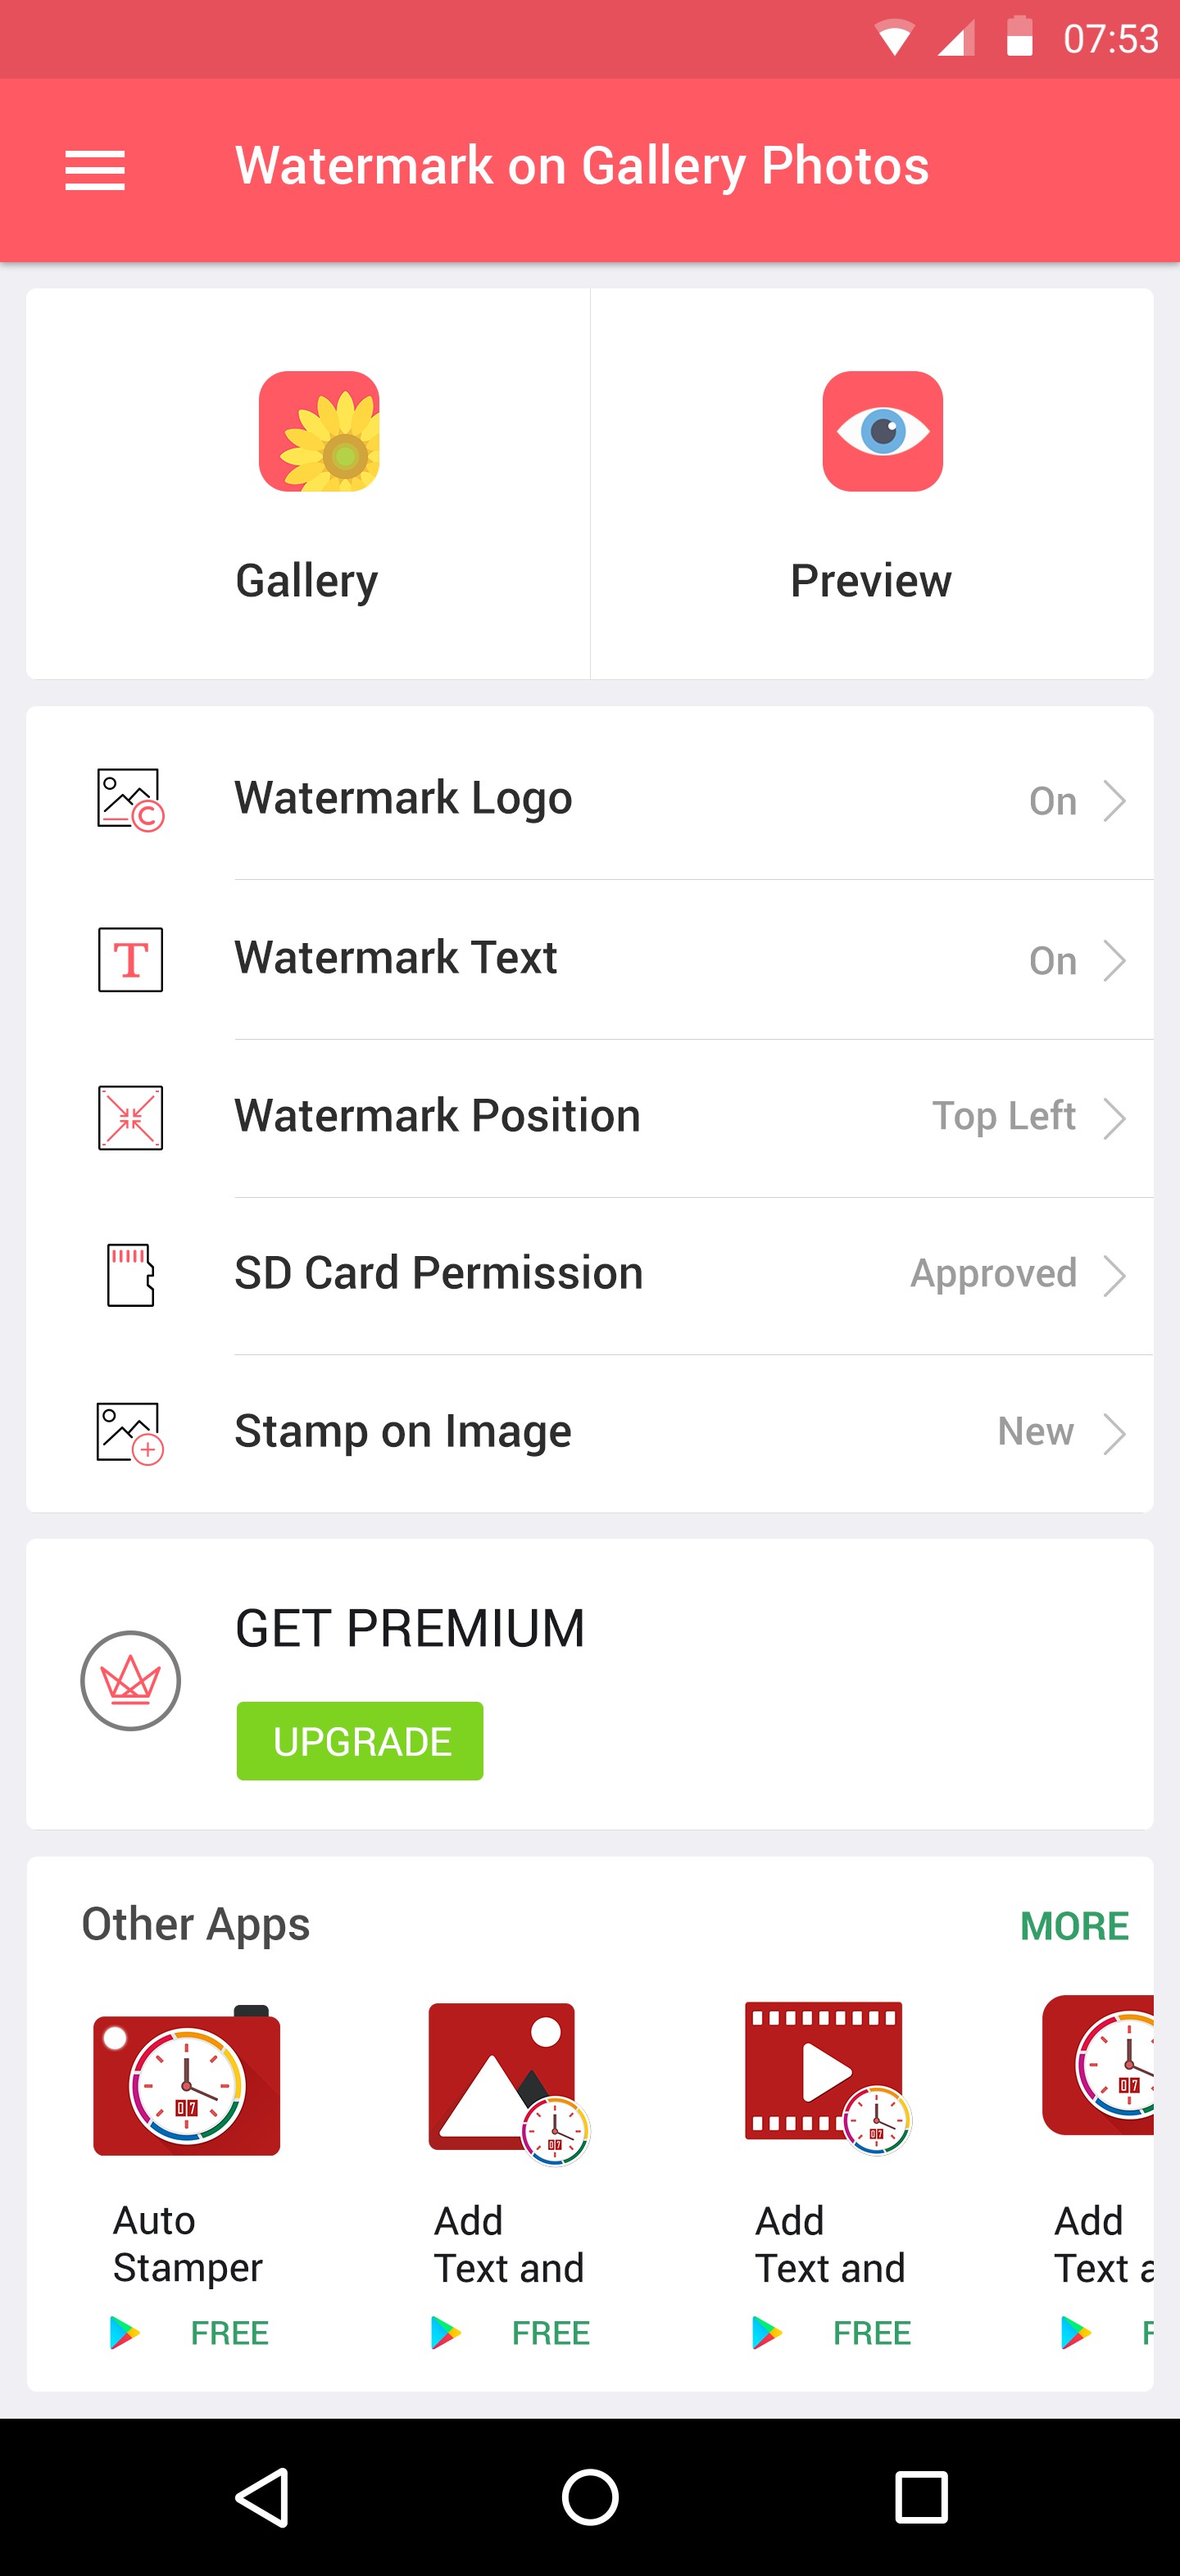Tap the Watermark Position arrows icon
The width and height of the screenshot is (1180, 2576).
130,1117
